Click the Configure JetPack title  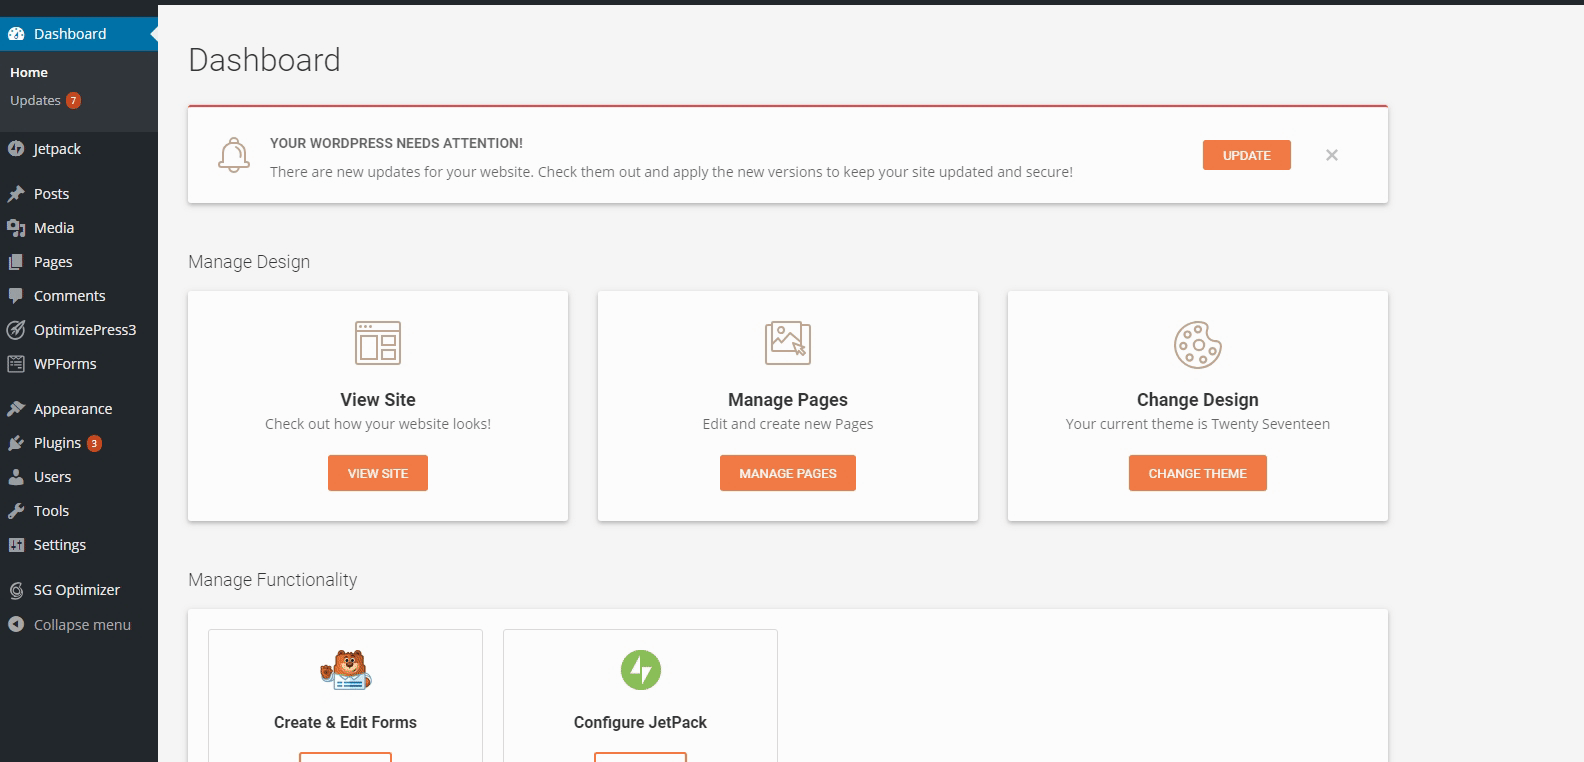click(x=640, y=722)
